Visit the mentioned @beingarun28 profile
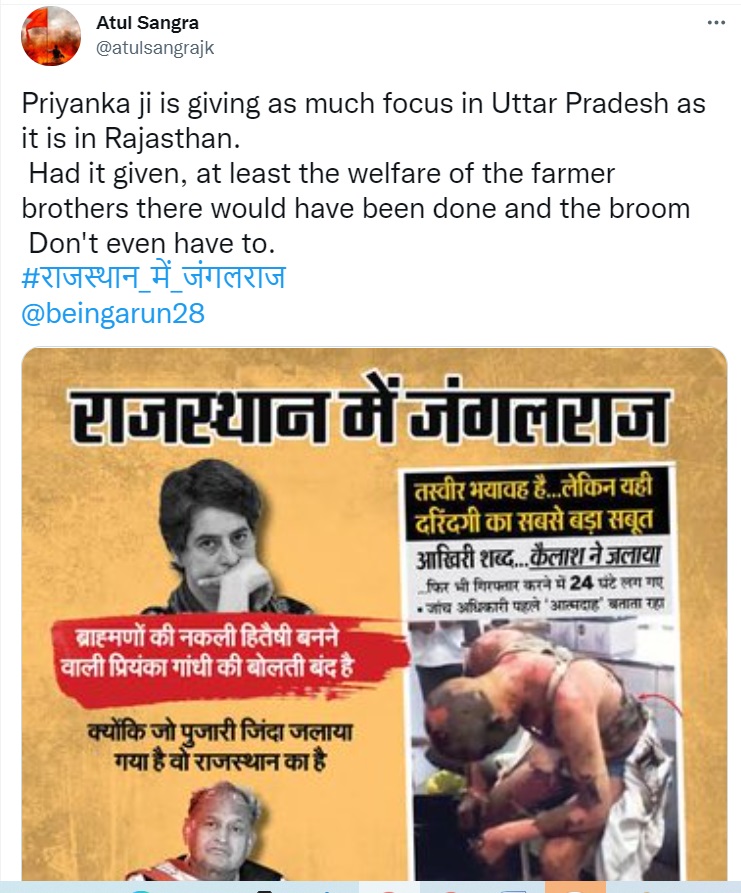Viewport: 741px width, 893px height. 113,314
